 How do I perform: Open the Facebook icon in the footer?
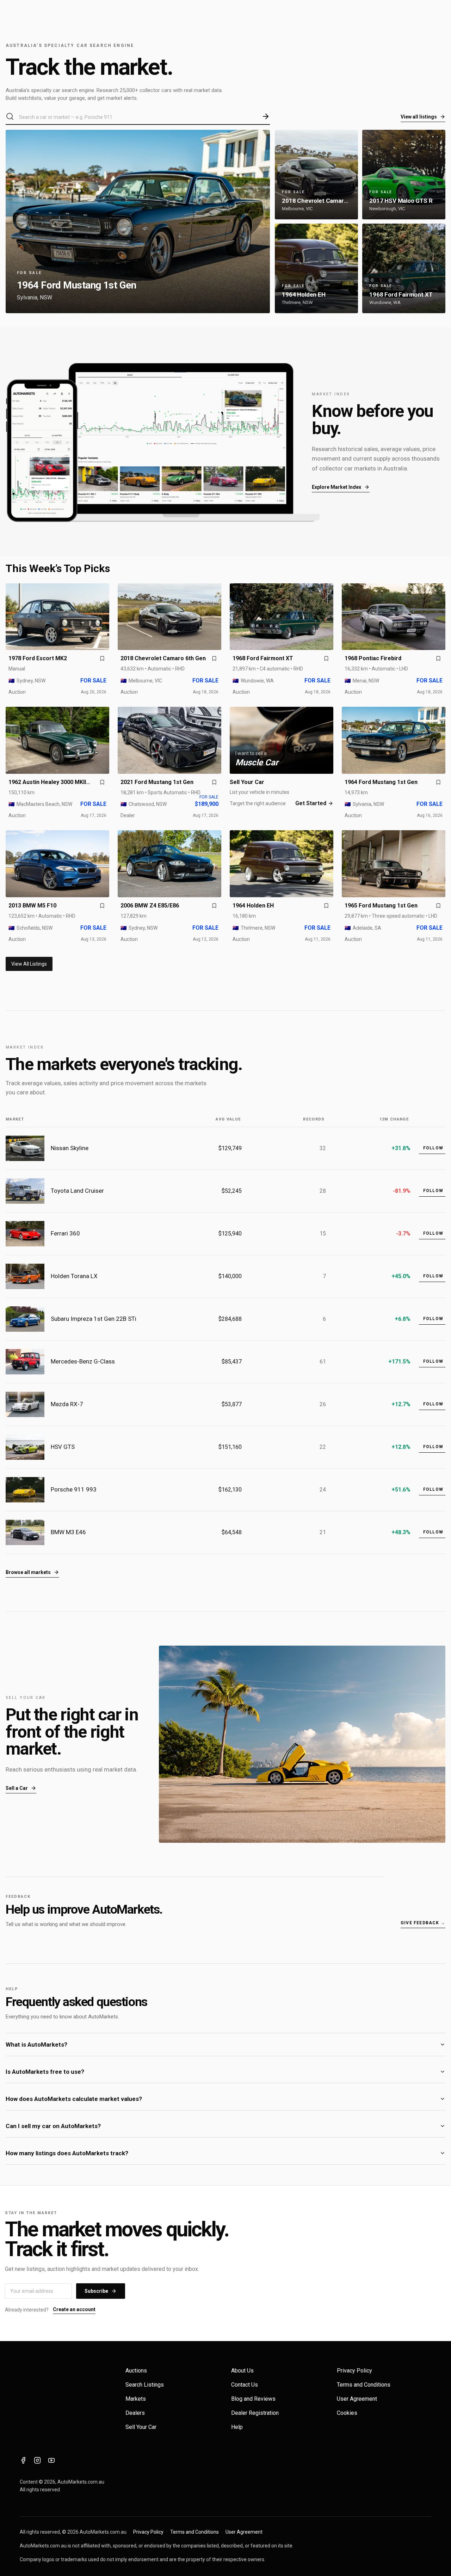tap(23, 2460)
